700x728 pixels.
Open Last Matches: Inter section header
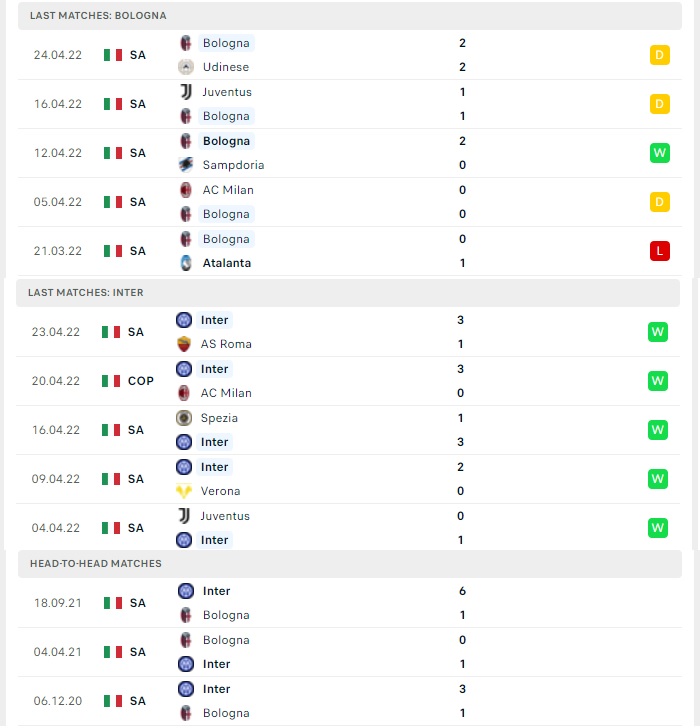coord(348,293)
